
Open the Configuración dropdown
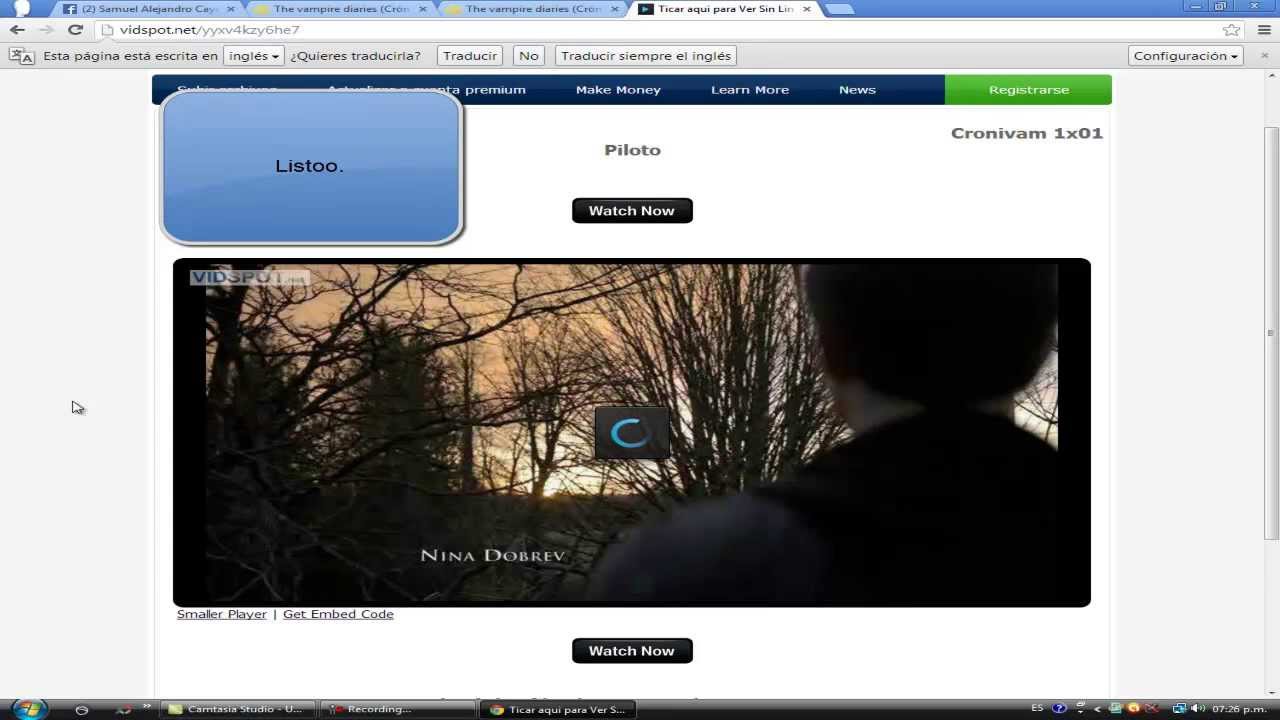pyautogui.click(x=1185, y=56)
